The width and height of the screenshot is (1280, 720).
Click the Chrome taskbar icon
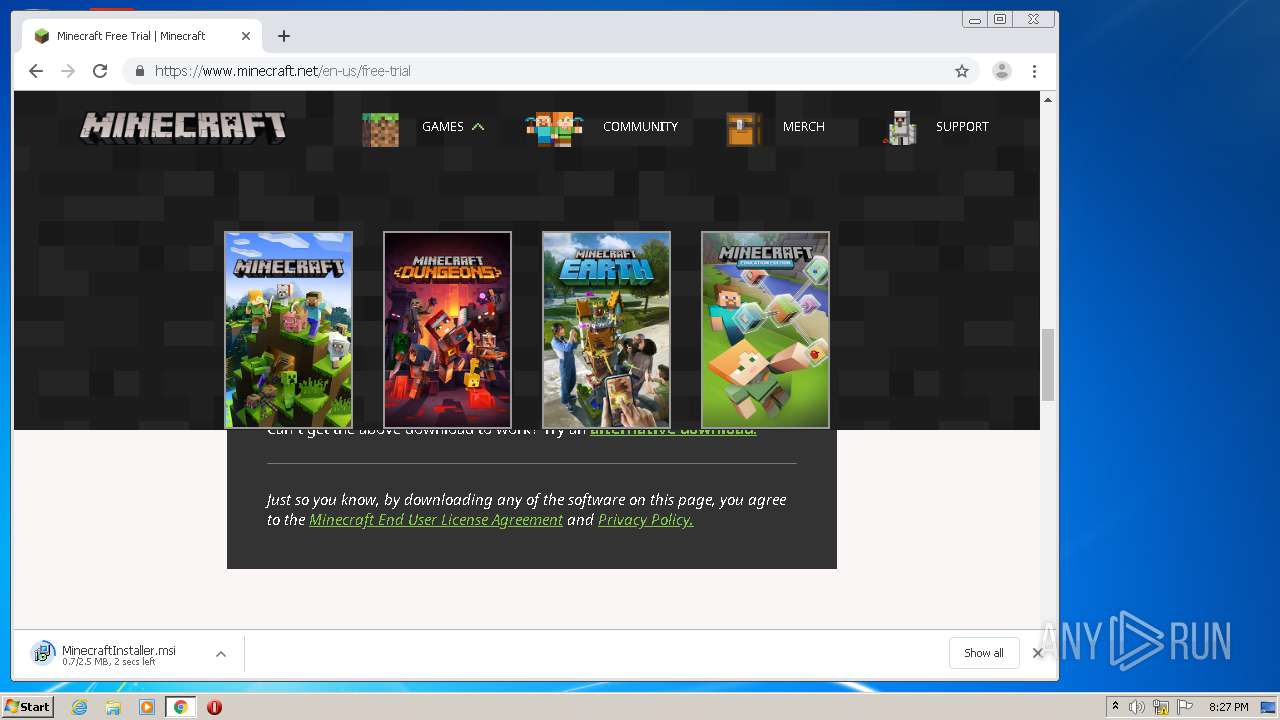pos(181,707)
